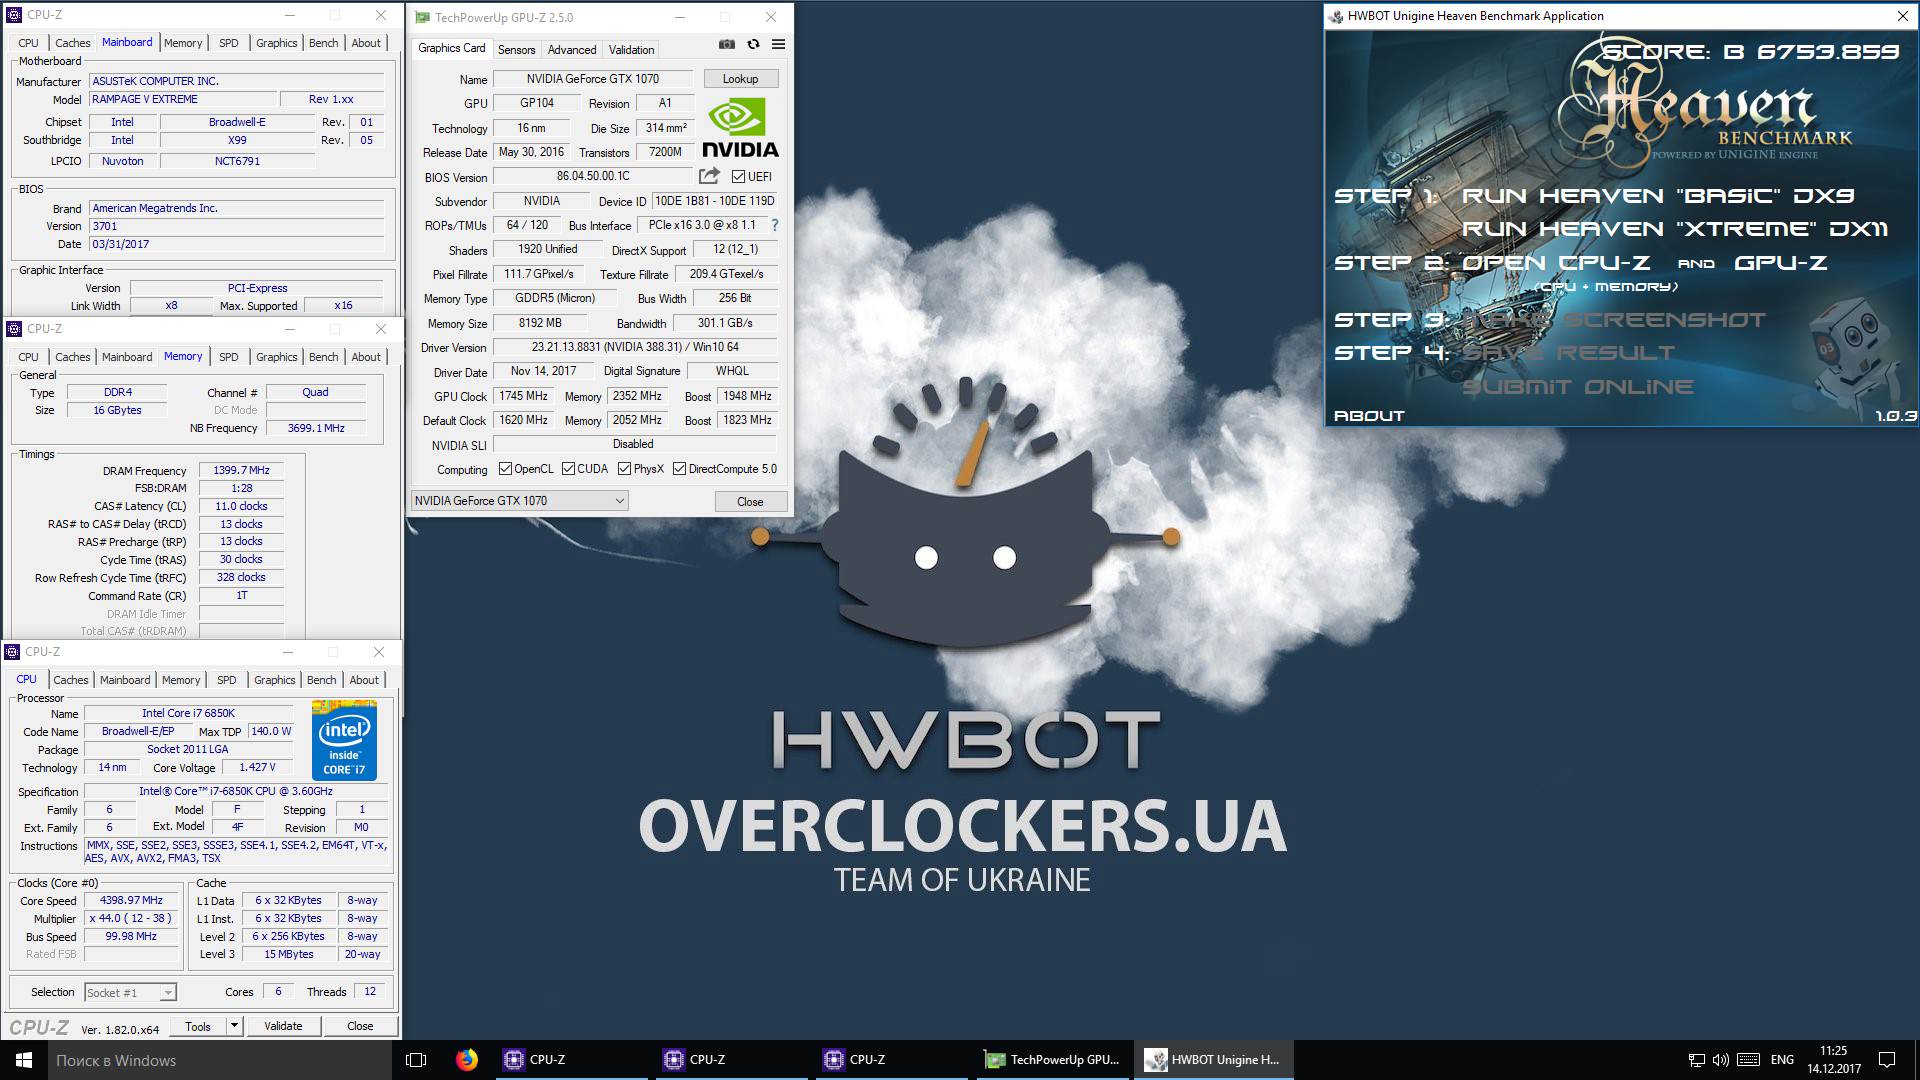Viewport: 1920px width, 1080px height.
Task: Click HWBOT Heaven window title icon
Action: [x=1336, y=16]
